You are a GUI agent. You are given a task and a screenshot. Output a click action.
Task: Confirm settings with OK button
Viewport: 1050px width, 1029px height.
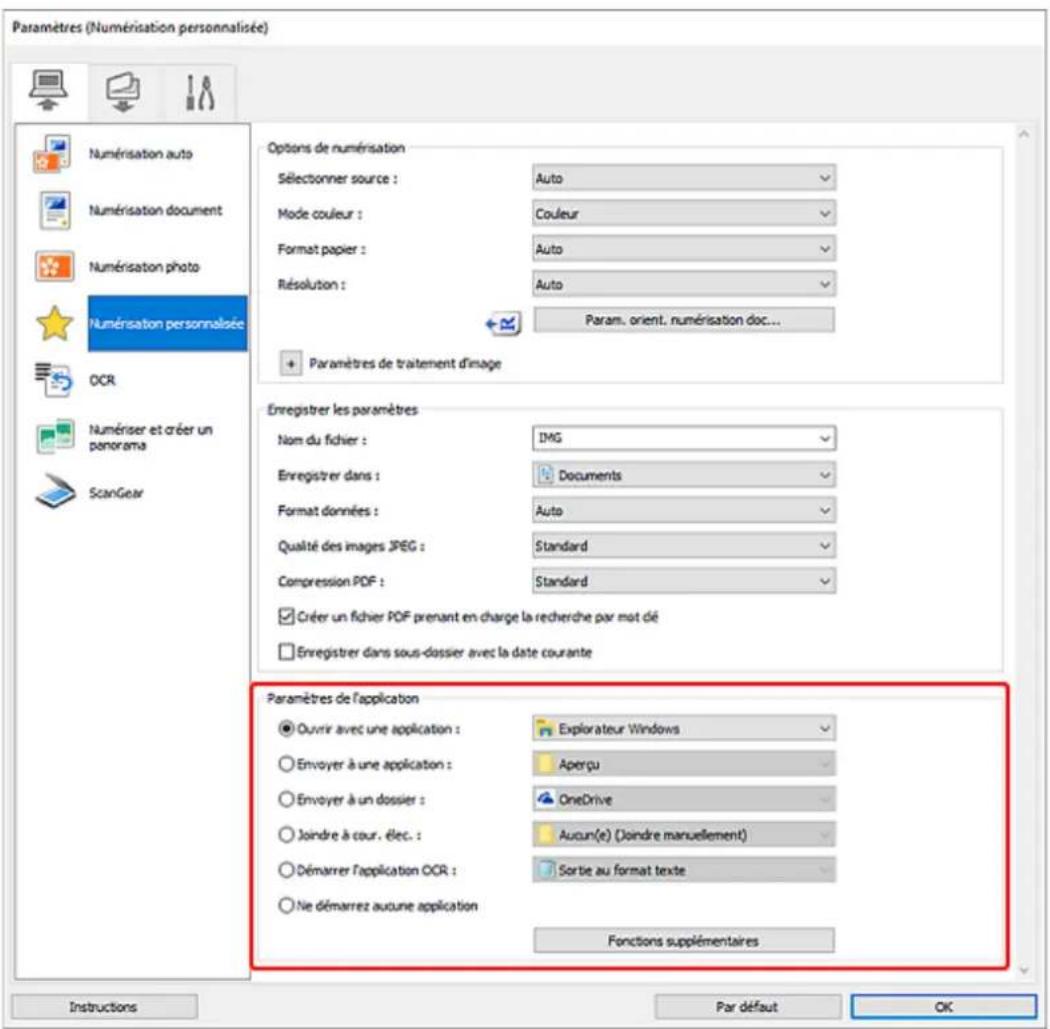944,1007
